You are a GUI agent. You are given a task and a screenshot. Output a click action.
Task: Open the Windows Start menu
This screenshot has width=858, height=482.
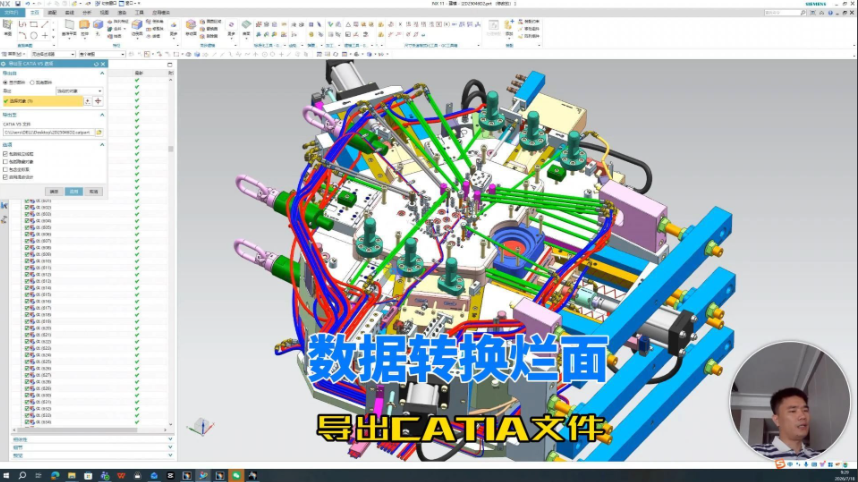point(6,475)
